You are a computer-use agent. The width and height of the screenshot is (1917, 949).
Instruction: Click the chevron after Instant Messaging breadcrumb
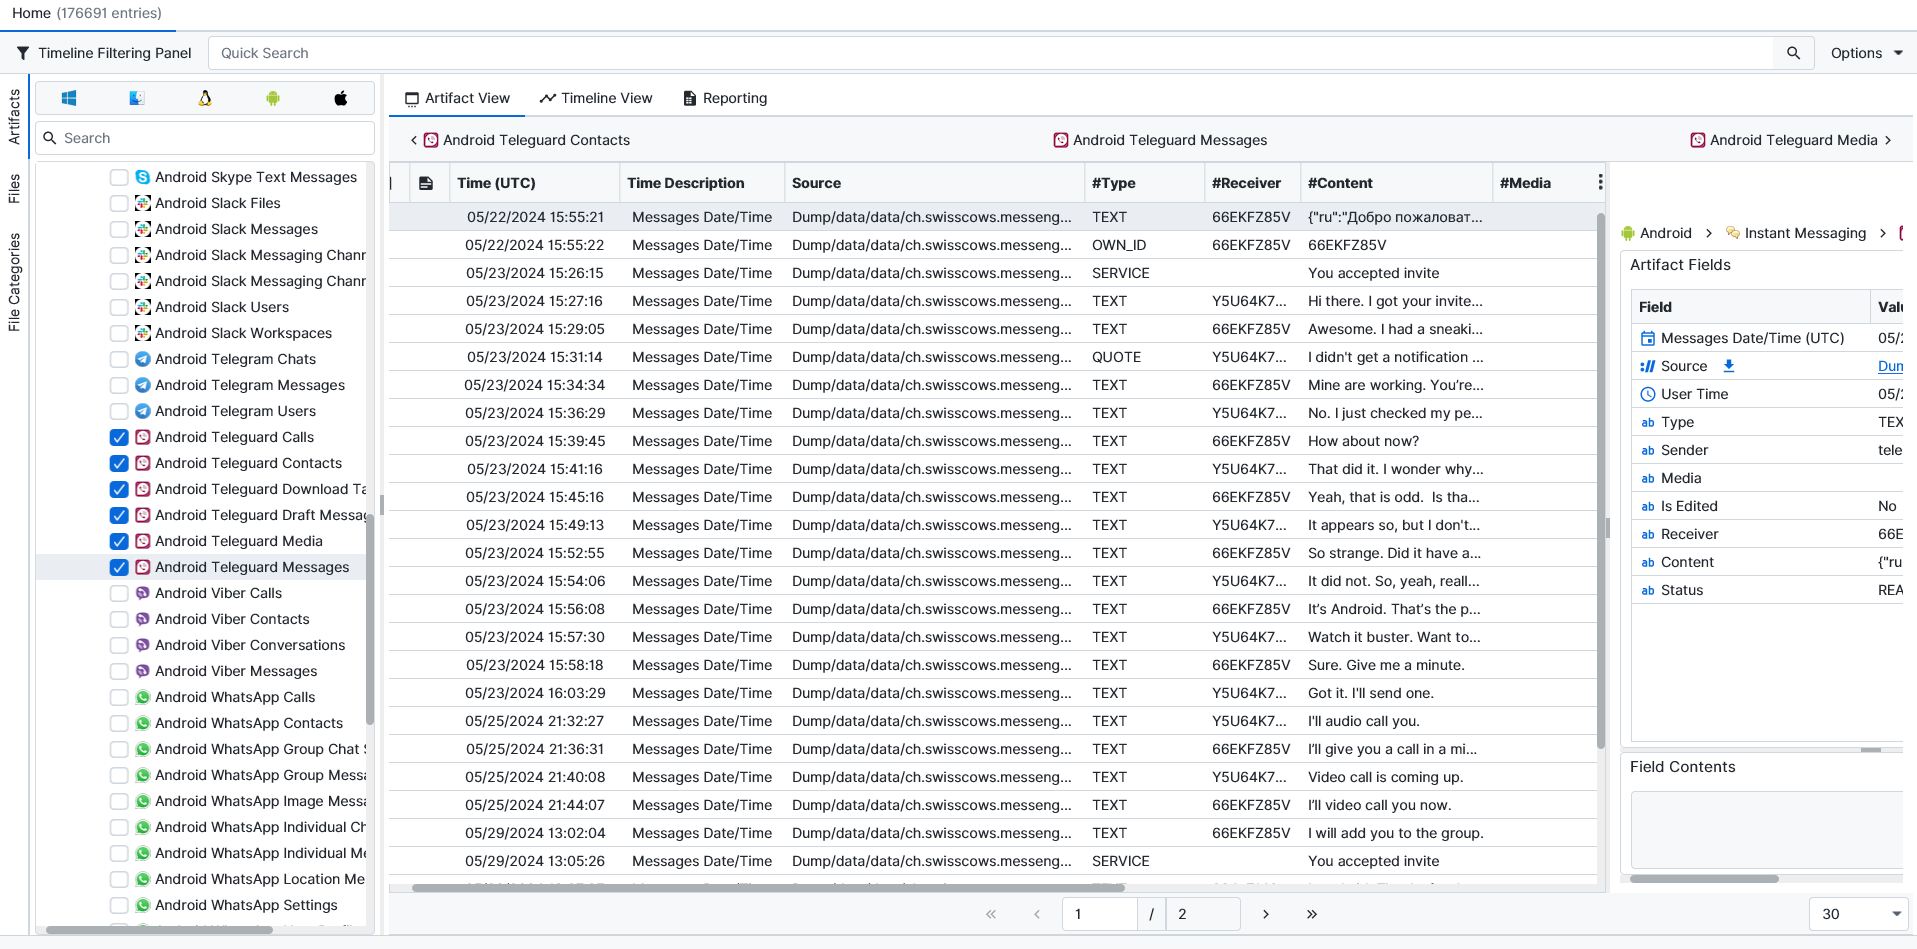click(1883, 233)
